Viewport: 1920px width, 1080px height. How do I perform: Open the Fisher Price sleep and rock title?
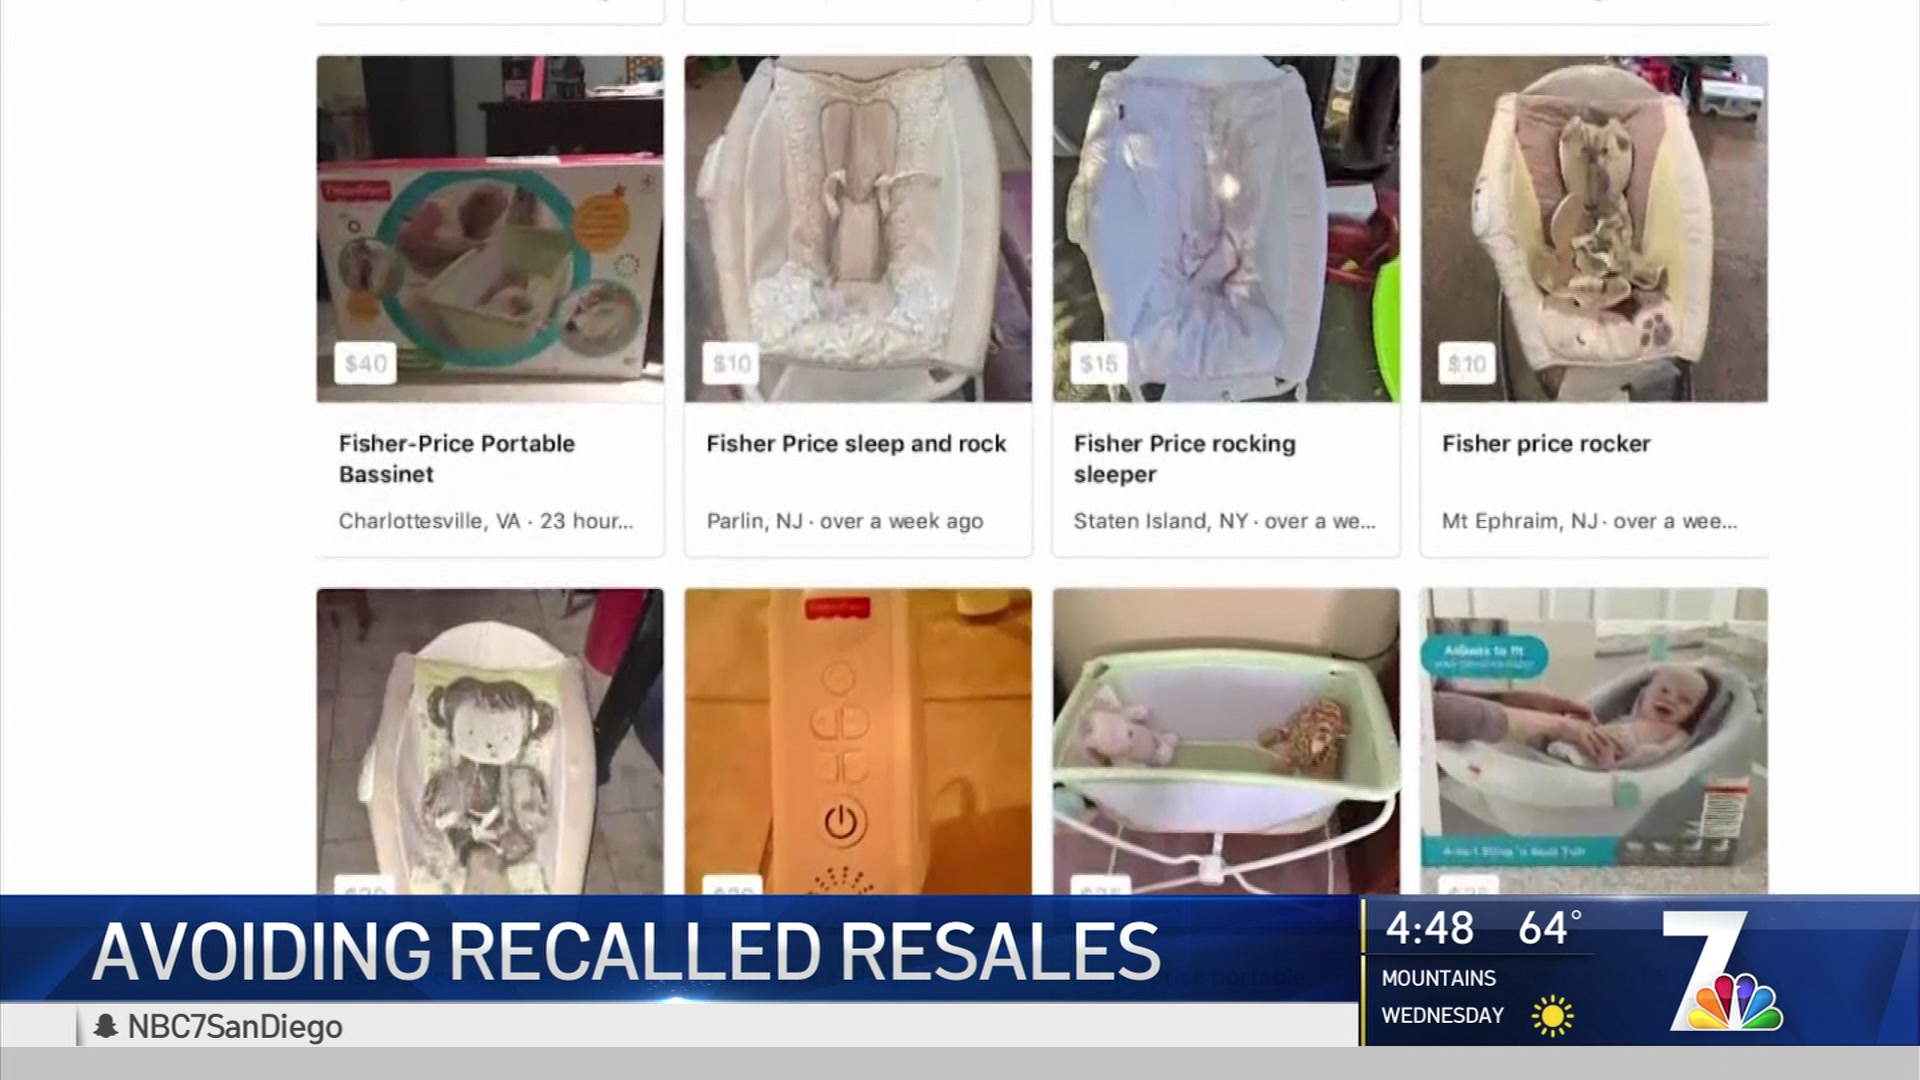pos(856,444)
